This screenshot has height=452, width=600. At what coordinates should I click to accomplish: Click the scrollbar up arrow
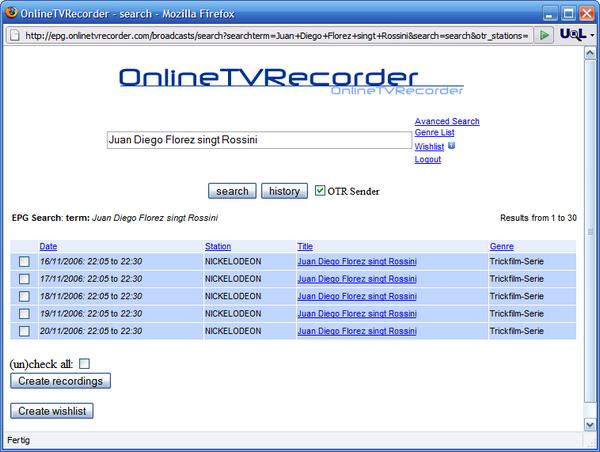590,54
